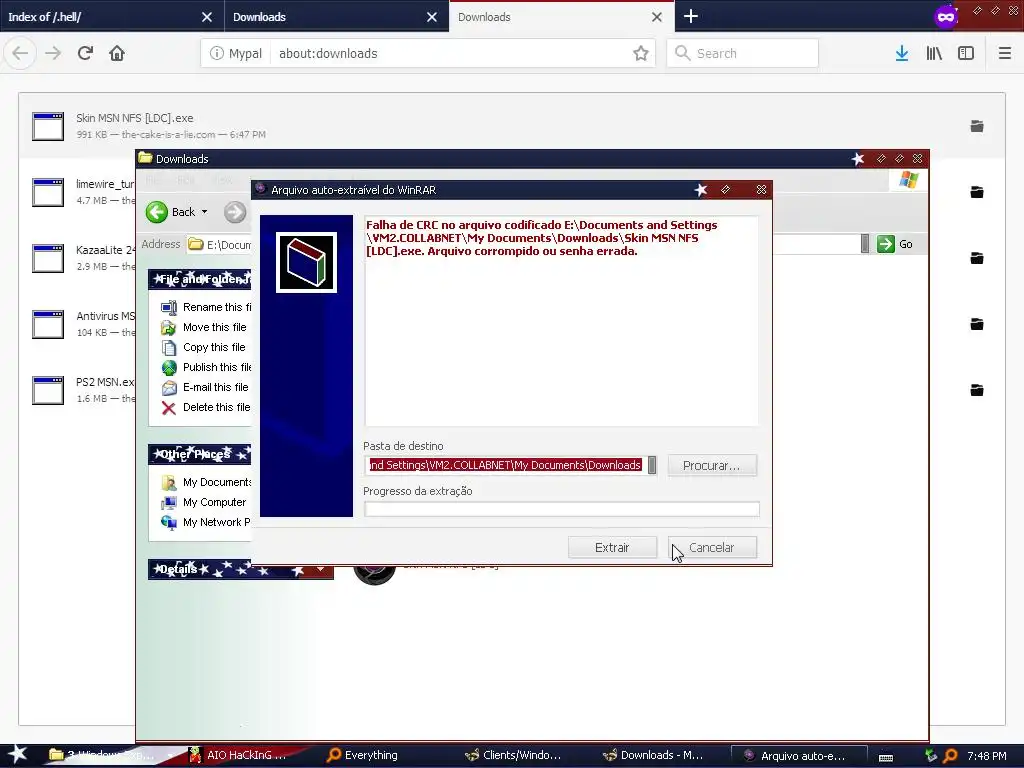The width and height of the screenshot is (1024, 768).
Task: Click the Skin MSN NFS file icon
Action: tap(48, 126)
